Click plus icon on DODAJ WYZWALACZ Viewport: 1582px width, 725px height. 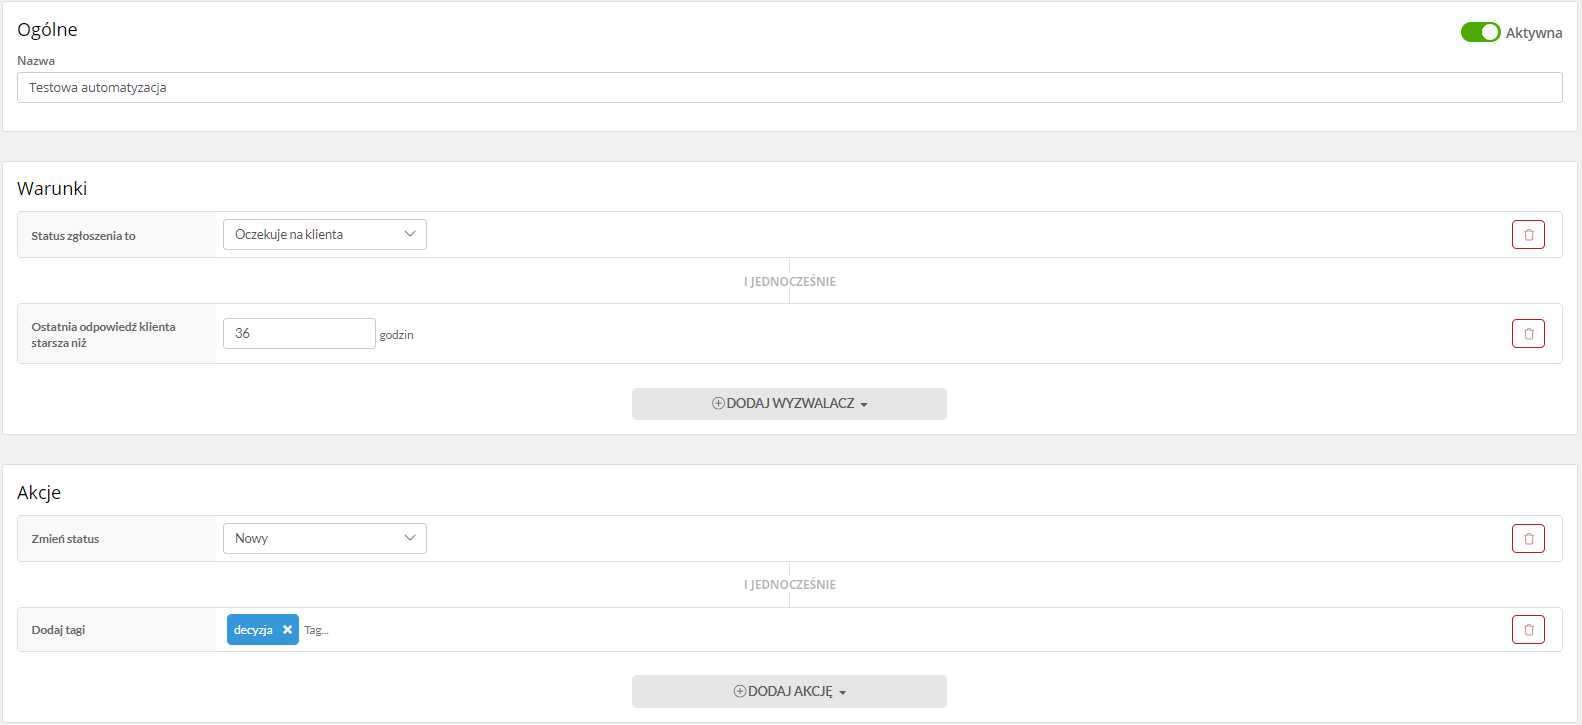tap(718, 403)
